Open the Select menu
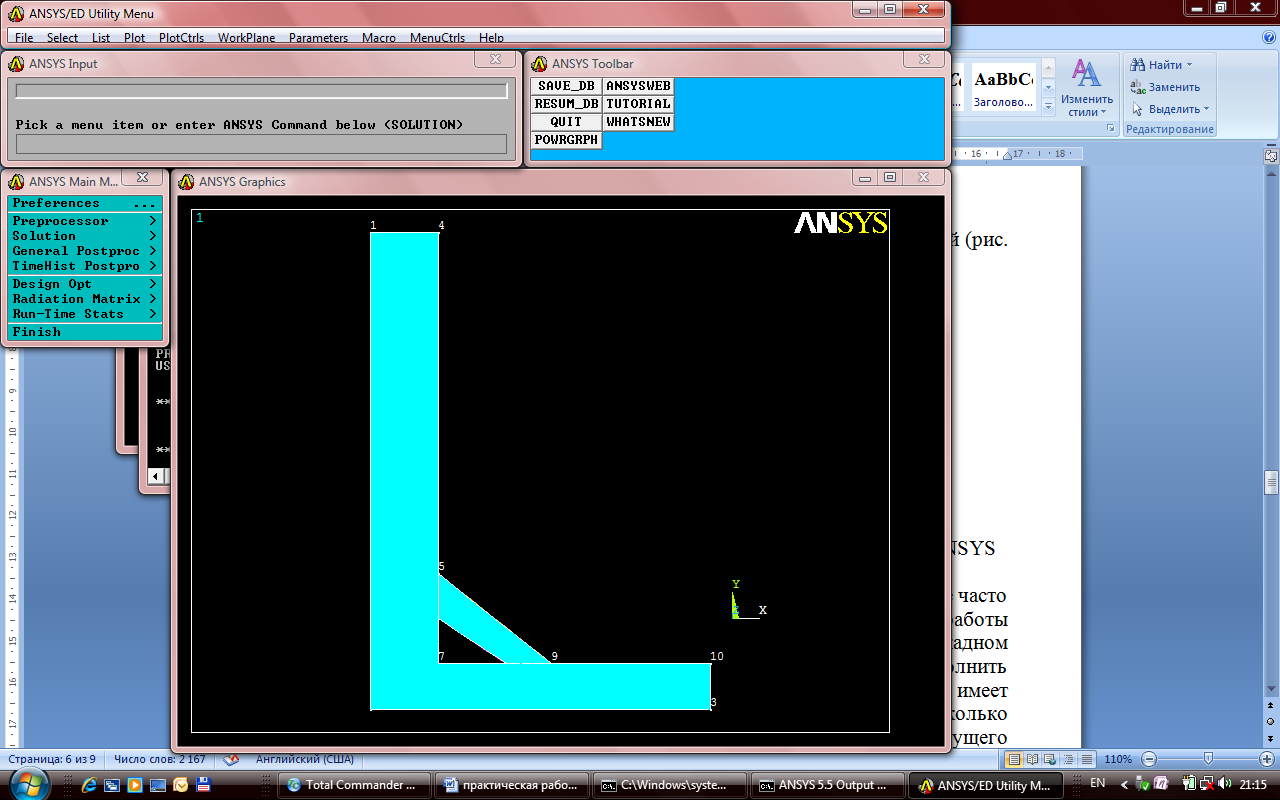 point(62,38)
